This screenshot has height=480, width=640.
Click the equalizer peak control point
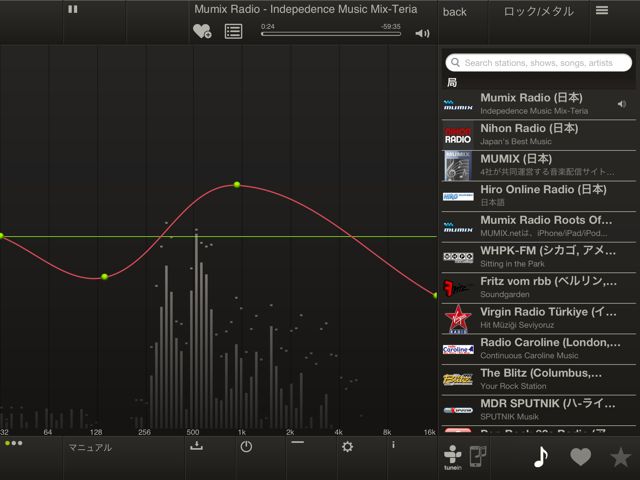pos(237,184)
